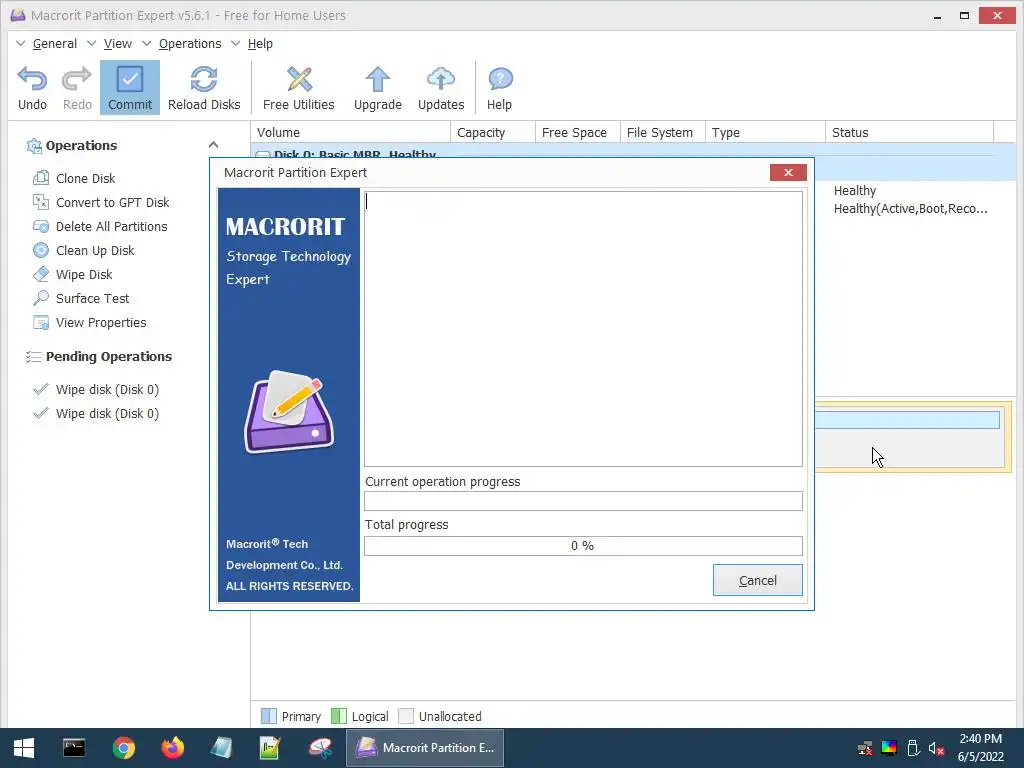
Task: Select second pending Wipe disk (Disk 0) entry
Action: [x=107, y=414]
